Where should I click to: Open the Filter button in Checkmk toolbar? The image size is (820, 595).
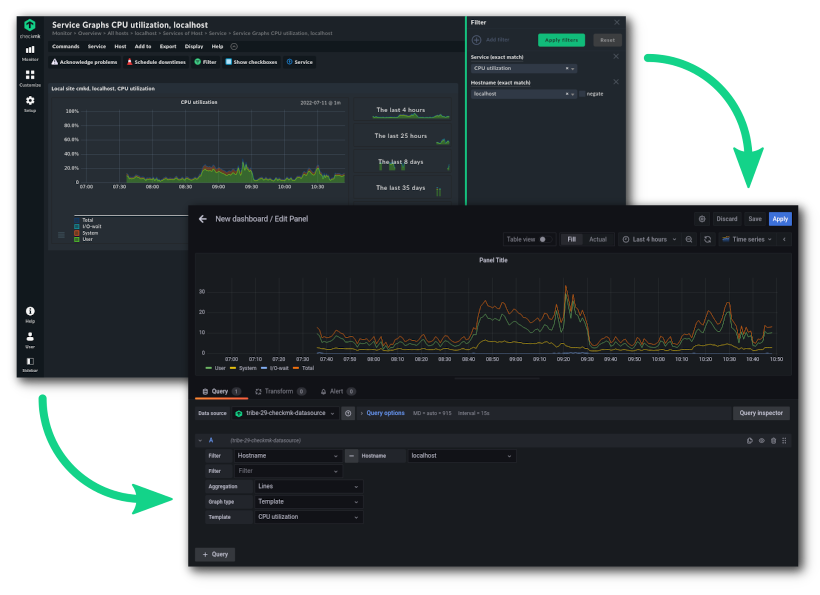[206, 62]
